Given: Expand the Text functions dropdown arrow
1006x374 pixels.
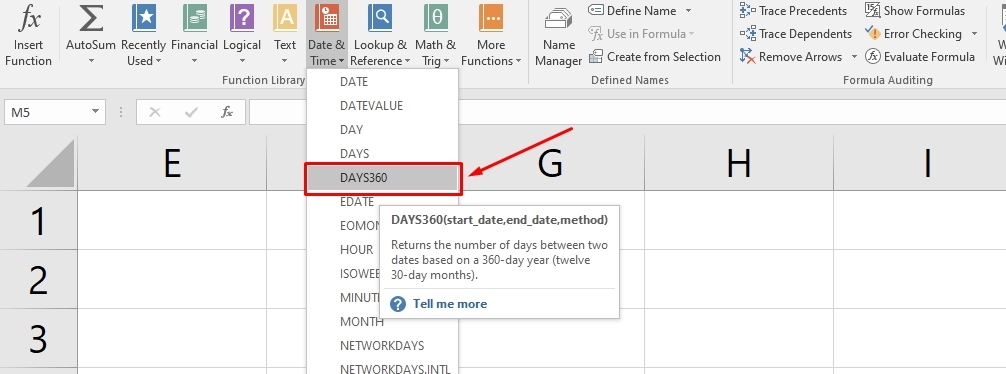Looking at the screenshot, I should 285,62.
